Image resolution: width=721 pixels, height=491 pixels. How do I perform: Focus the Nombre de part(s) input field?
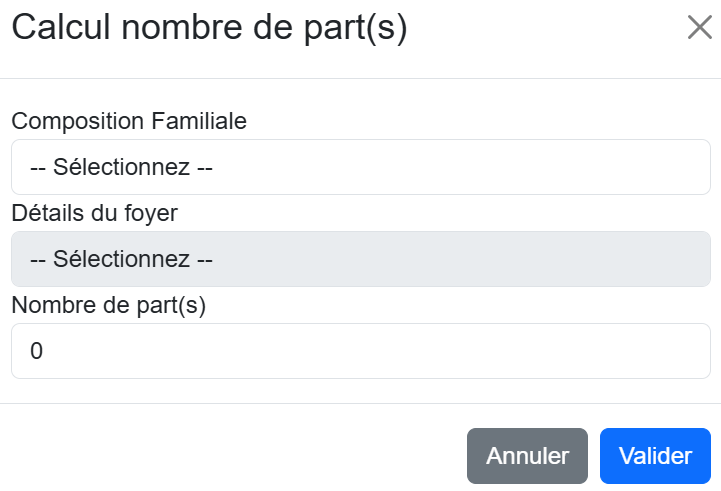(x=360, y=351)
